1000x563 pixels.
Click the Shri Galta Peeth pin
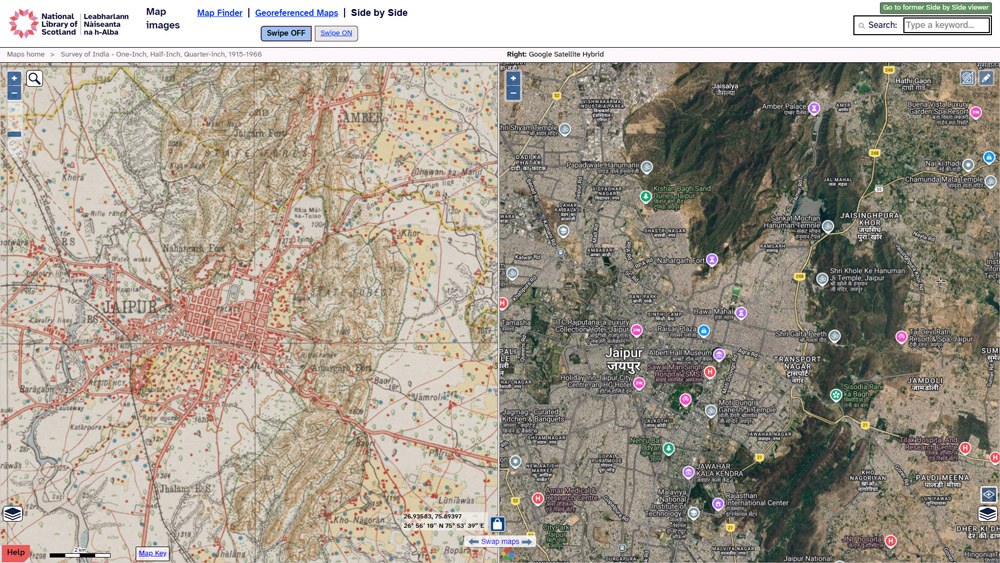pos(834,336)
